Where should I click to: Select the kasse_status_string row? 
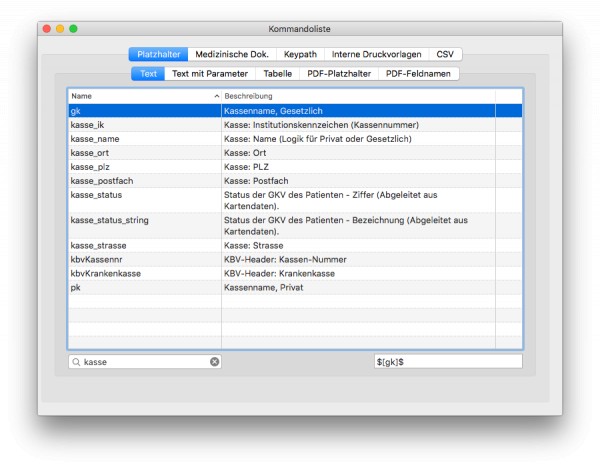click(x=295, y=226)
